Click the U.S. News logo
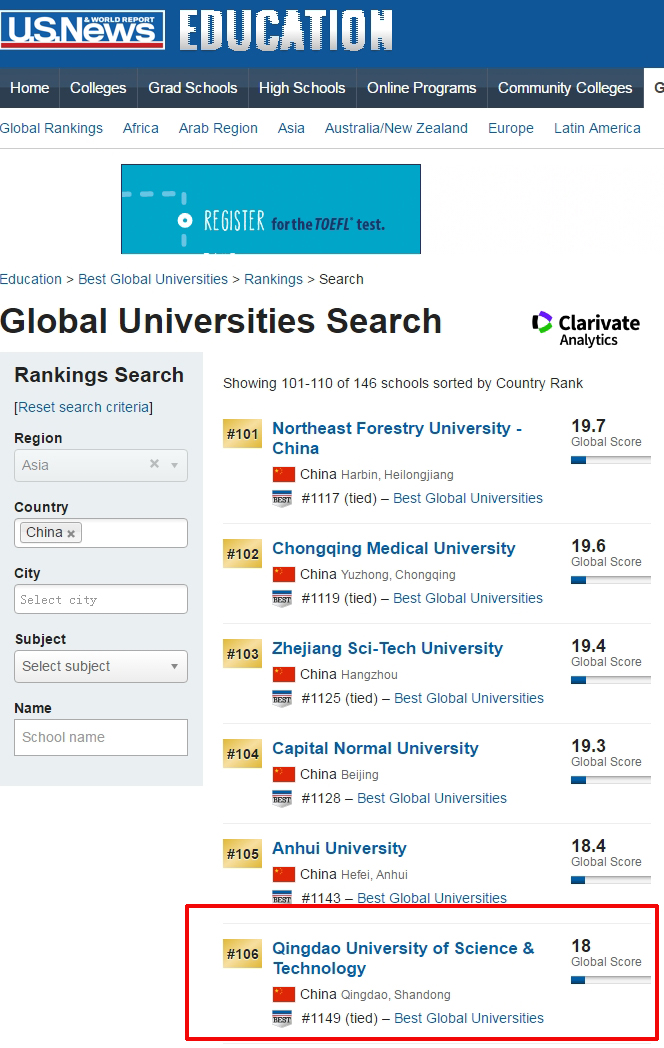Screen dimensions: 664x1048 [x=83, y=30]
